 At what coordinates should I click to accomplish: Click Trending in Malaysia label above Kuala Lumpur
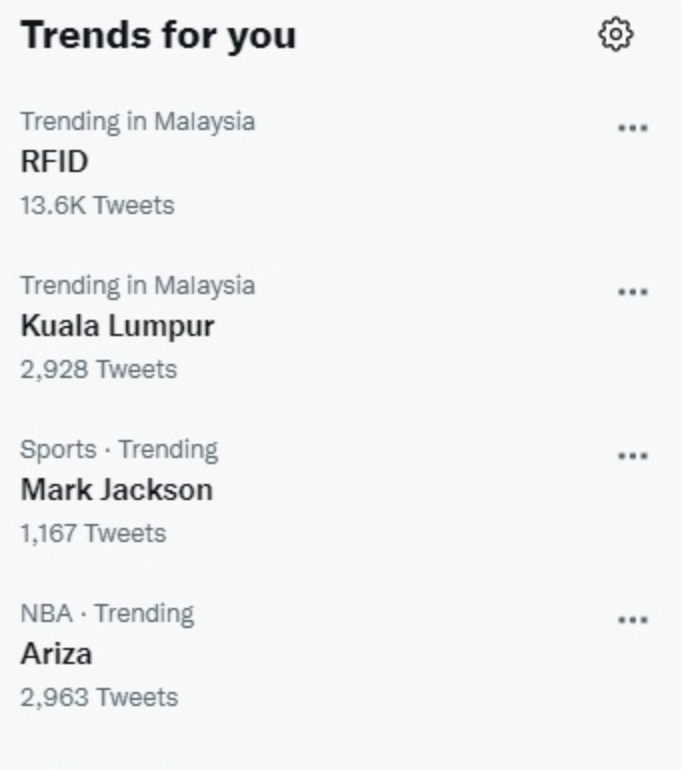tap(137, 285)
